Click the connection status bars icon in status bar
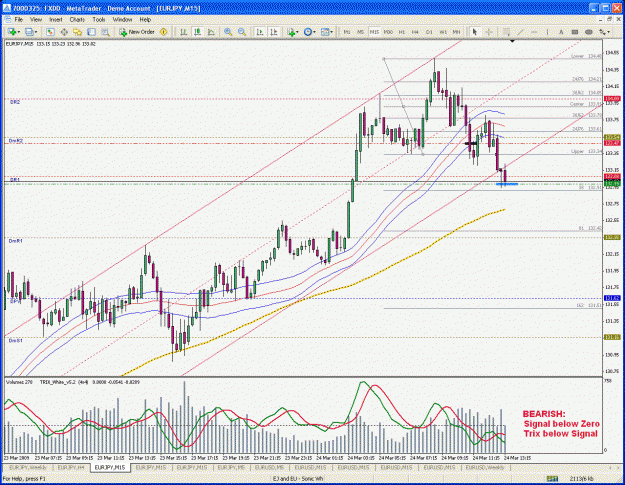 pos(552,479)
